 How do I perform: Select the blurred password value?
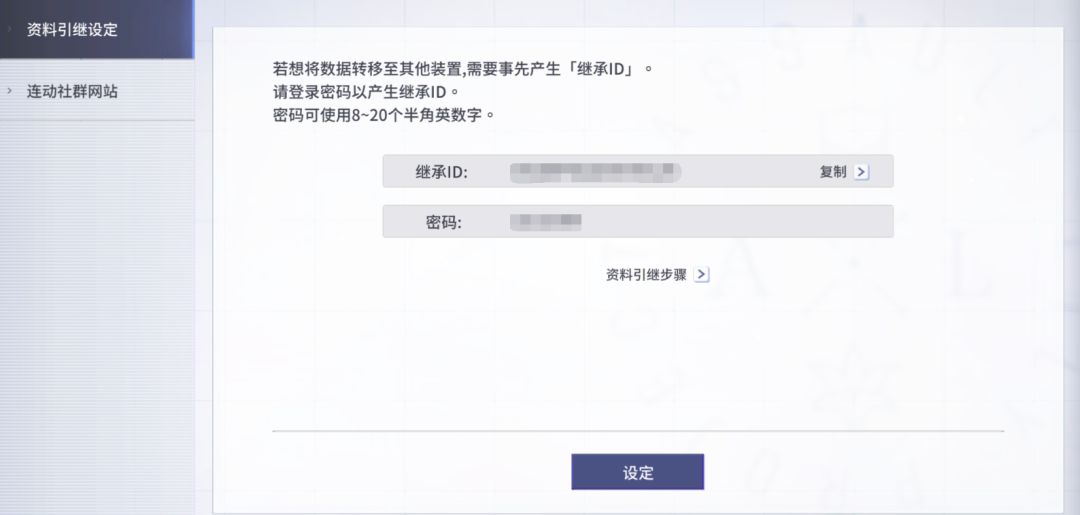(x=546, y=222)
